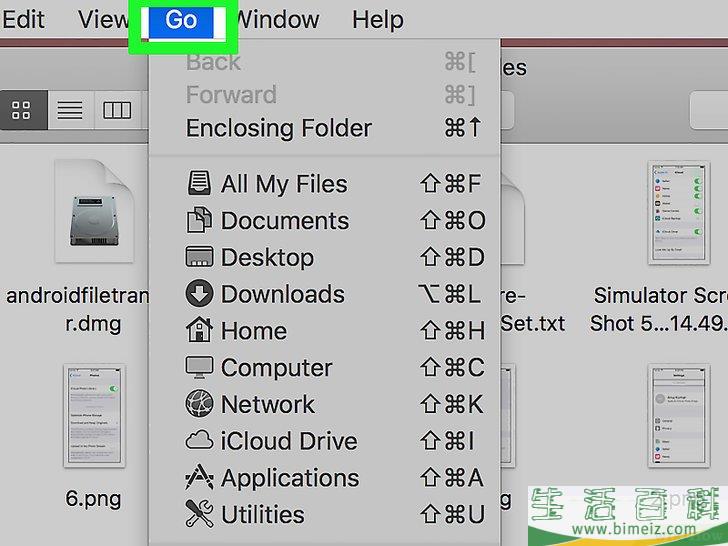
Task: Click the "Utilities" menu text
Action: point(263,514)
